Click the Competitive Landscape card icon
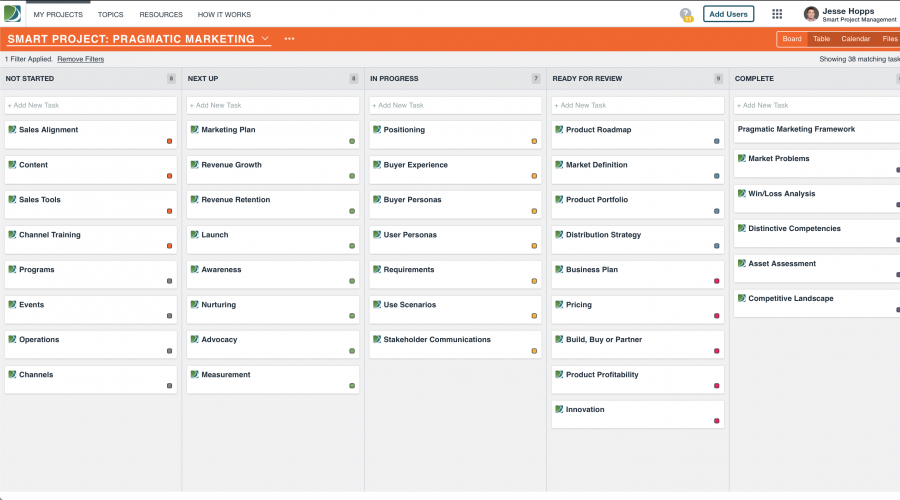Screen dimensions: 900x500 coord(742,298)
